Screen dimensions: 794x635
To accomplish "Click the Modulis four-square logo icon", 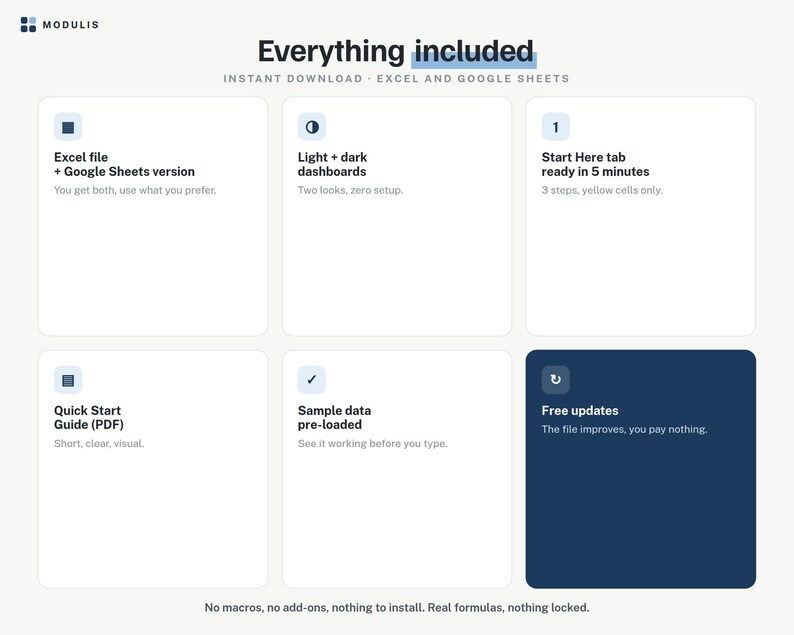I will 28,24.
